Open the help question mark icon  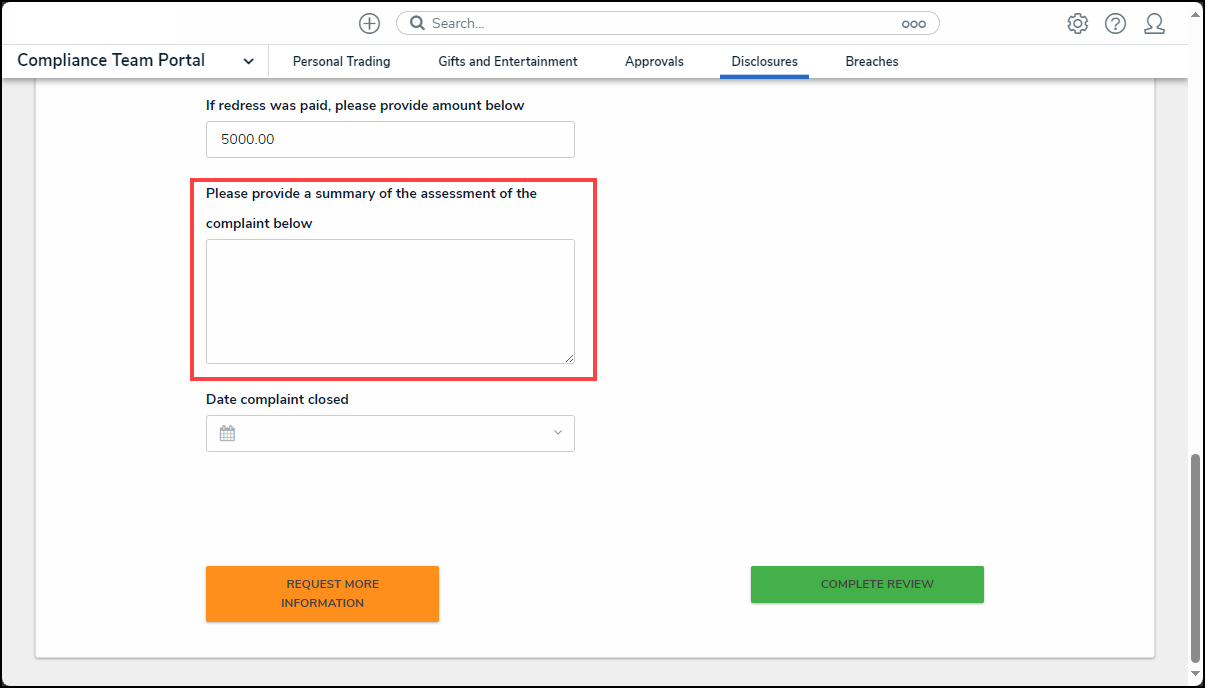tap(1115, 23)
